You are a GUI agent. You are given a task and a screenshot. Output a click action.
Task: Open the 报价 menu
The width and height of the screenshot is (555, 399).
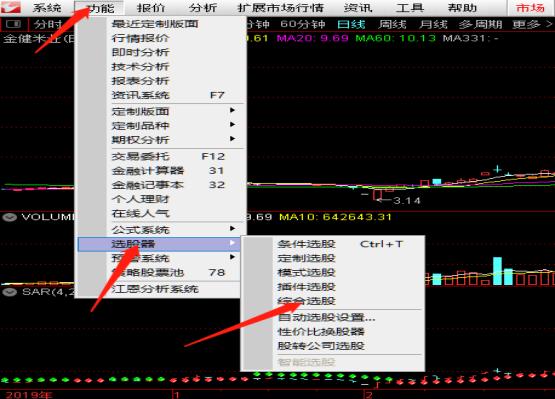click(151, 8)
